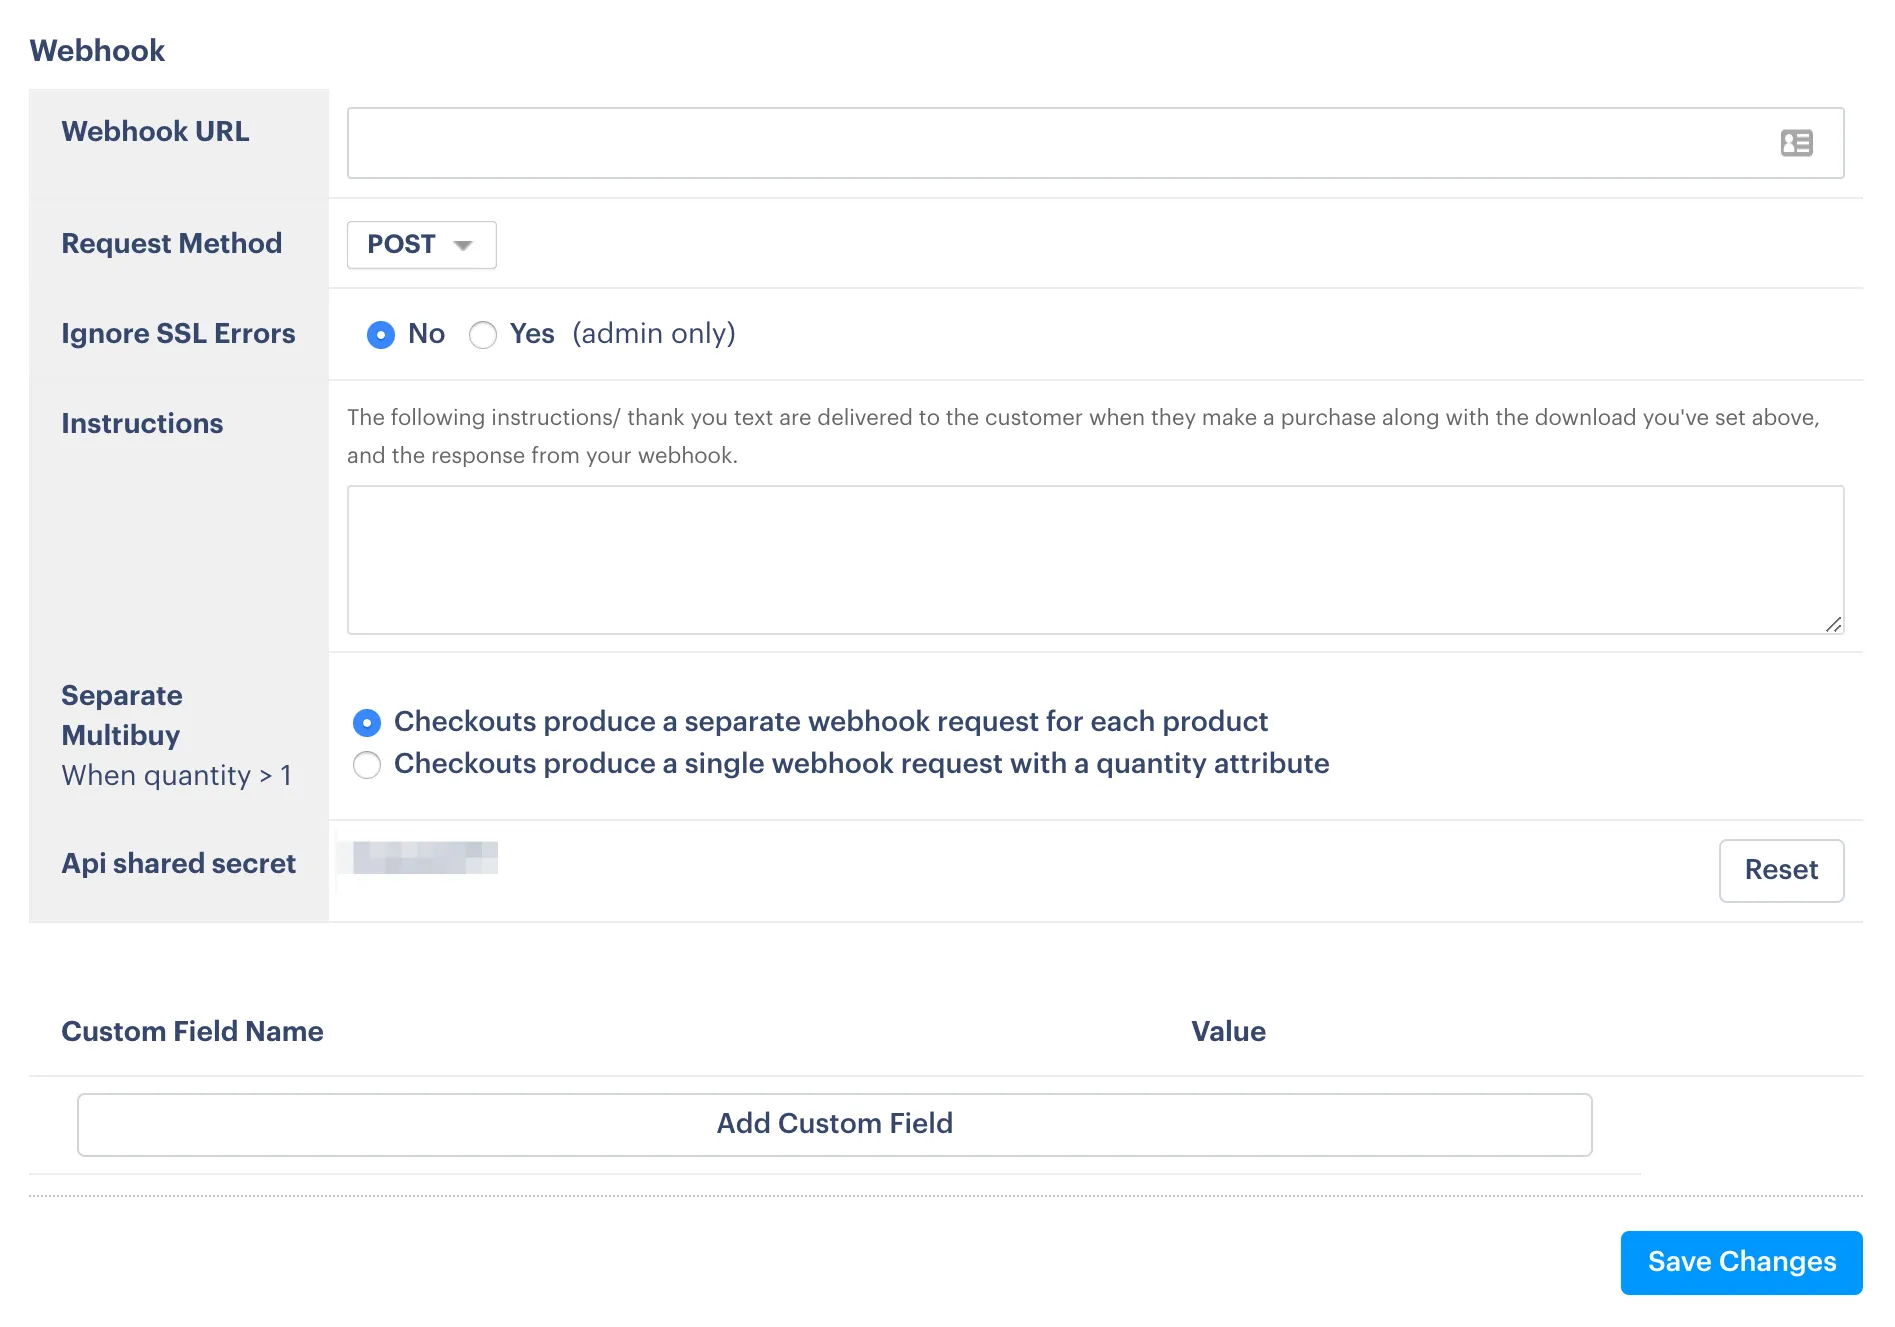Click the contact card icon in Webhook URL field
1895x1327 pixels.
[x=1796, y=143]
